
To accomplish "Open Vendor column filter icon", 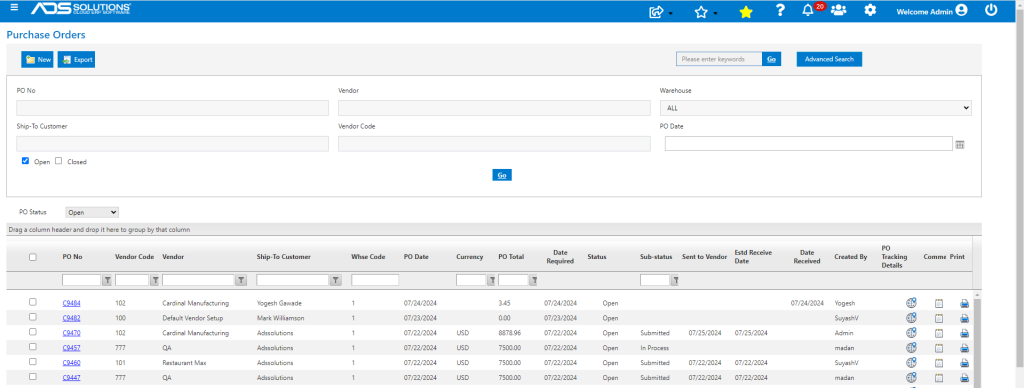I will pyautogui.click(x=241, y=280).
